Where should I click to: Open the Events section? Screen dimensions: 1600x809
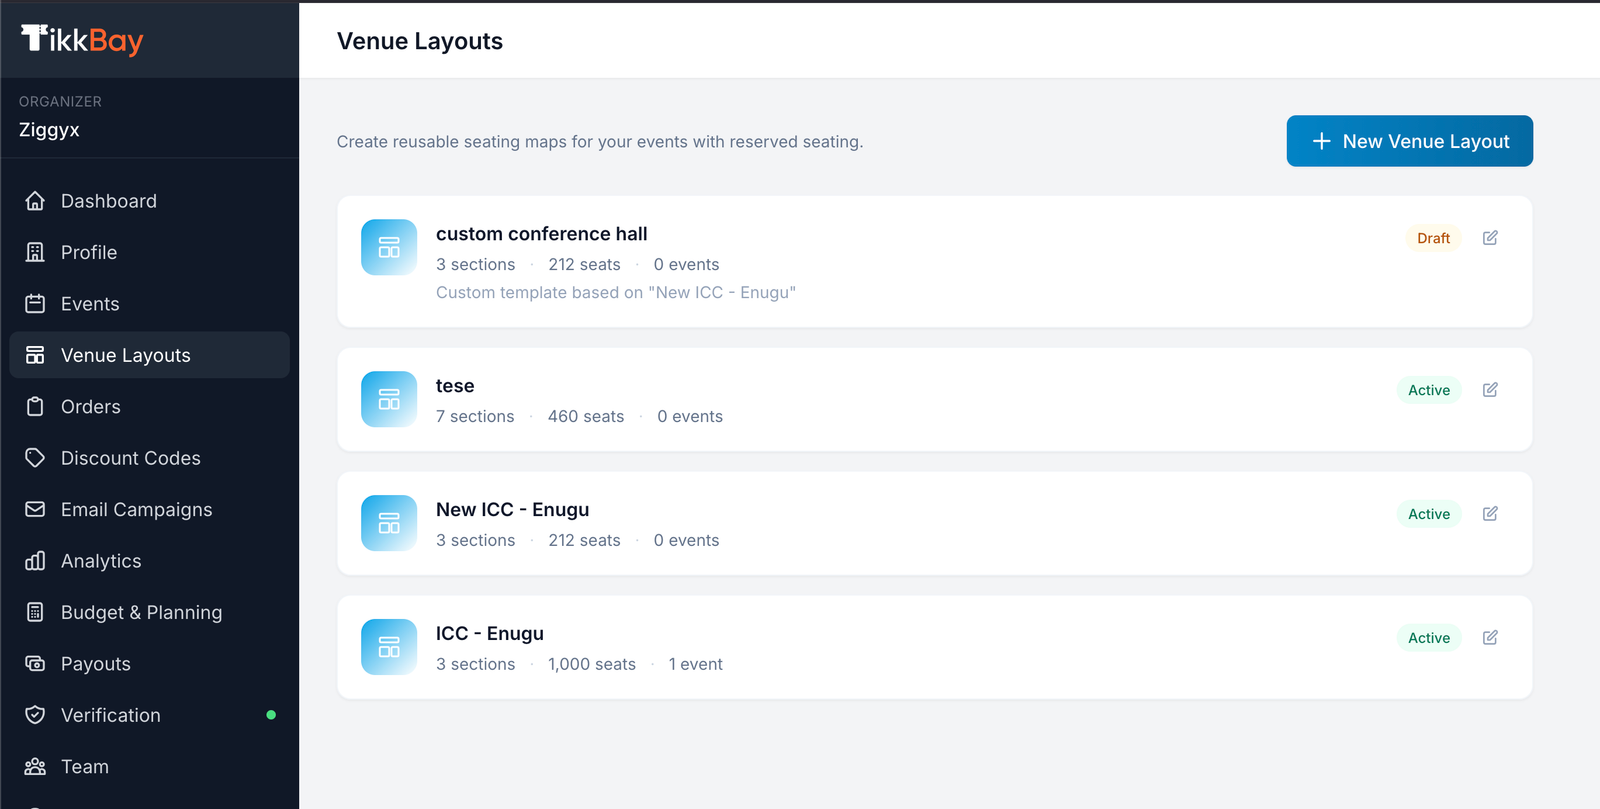[x=89, y=304]
